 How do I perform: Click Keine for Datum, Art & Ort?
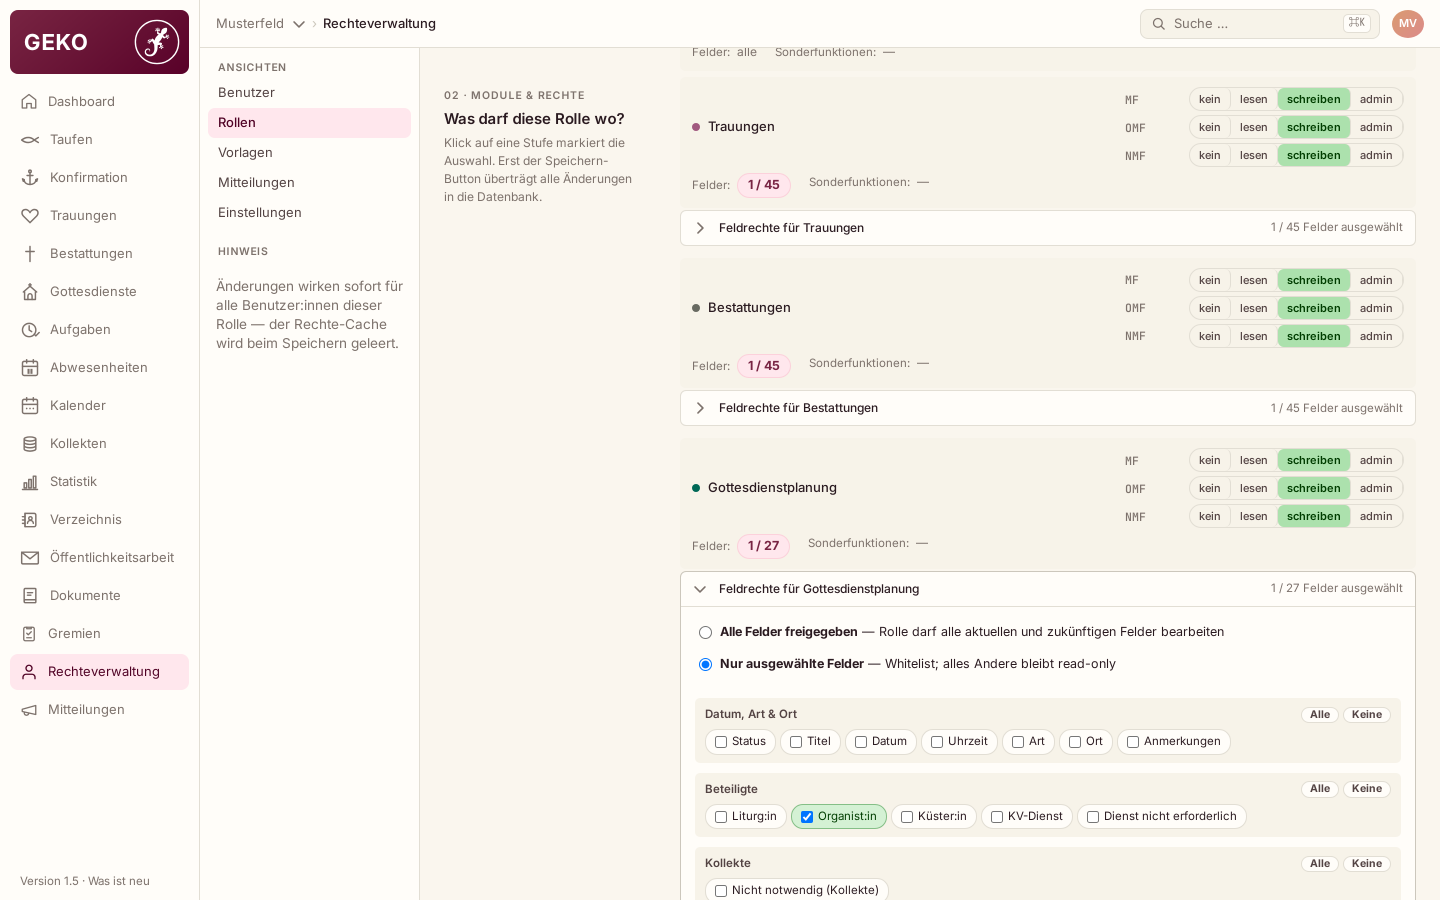pyautogui.click(x=1367, y=715)
